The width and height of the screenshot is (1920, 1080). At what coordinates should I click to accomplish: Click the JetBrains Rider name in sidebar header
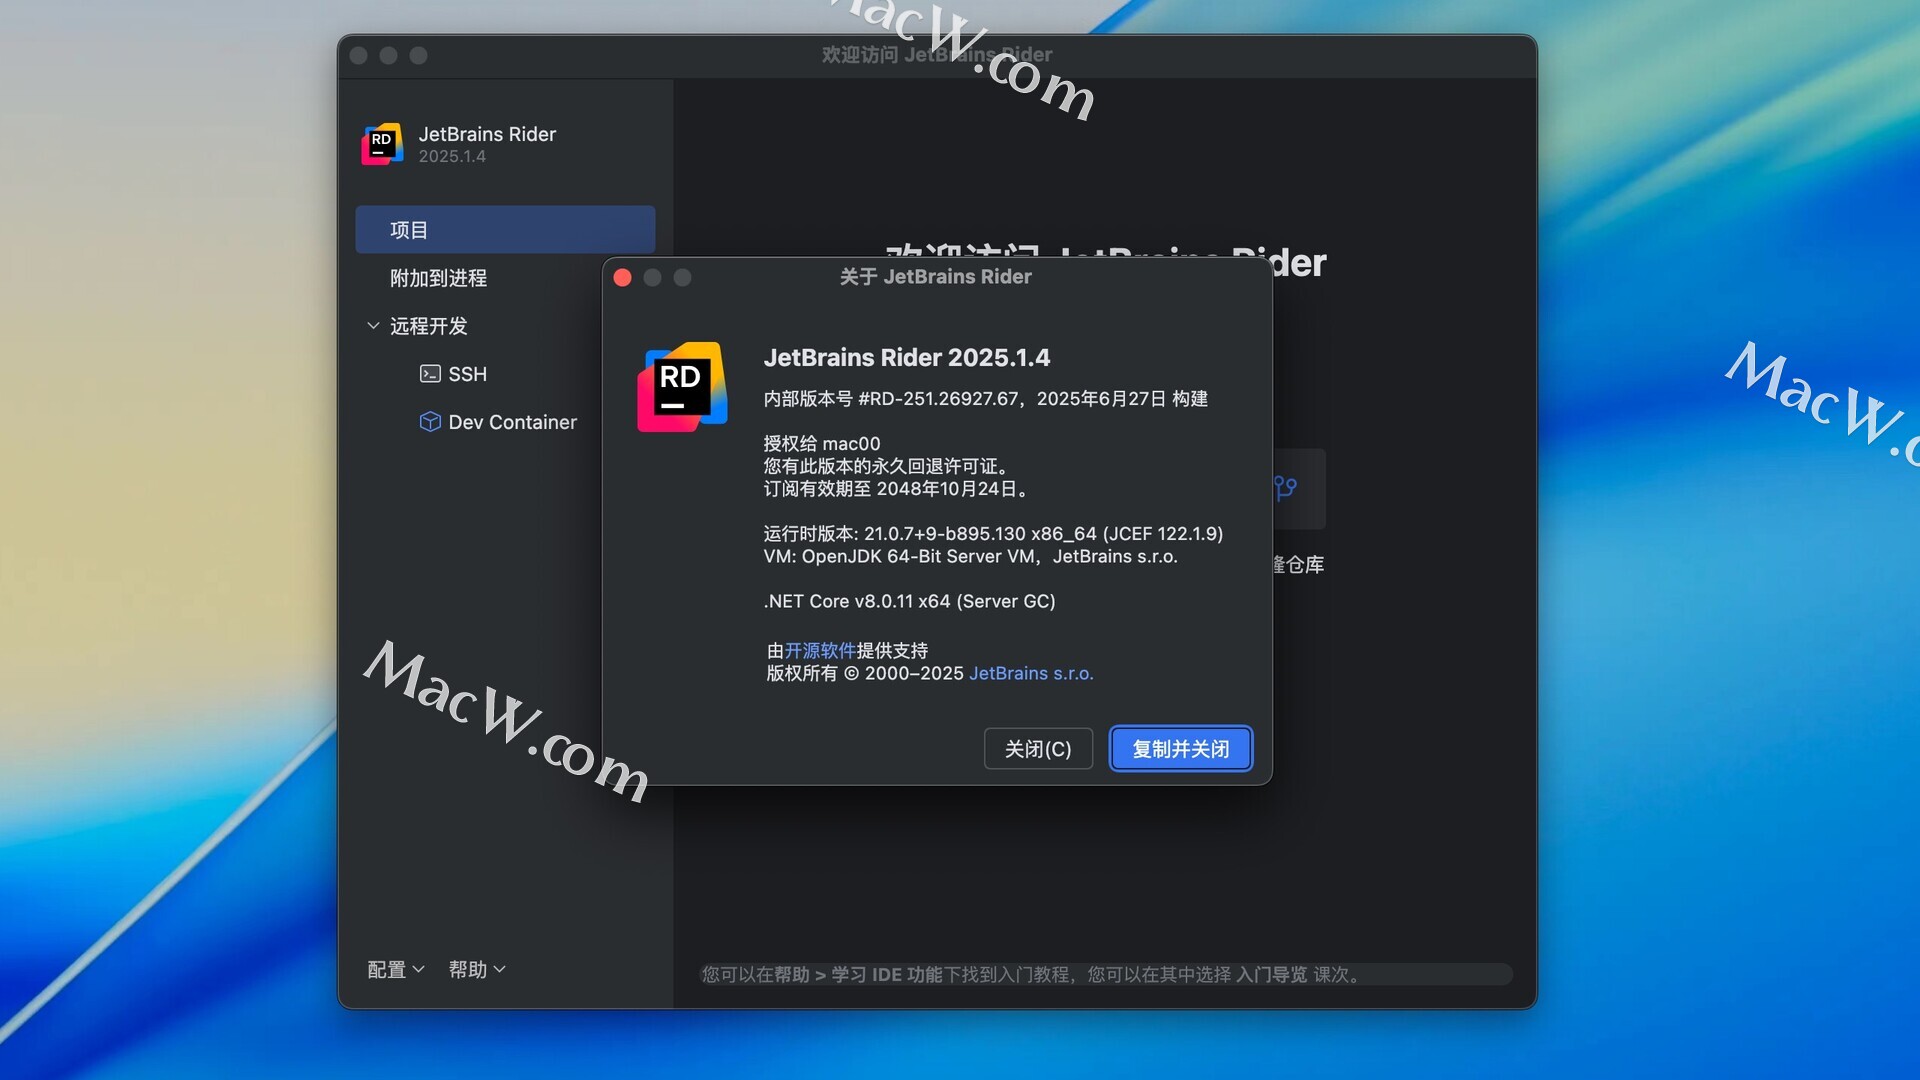tap(487, 134)
